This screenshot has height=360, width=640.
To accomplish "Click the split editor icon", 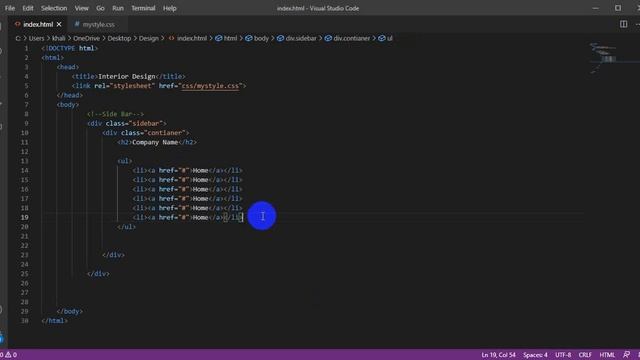I will [x=623, y=24].
